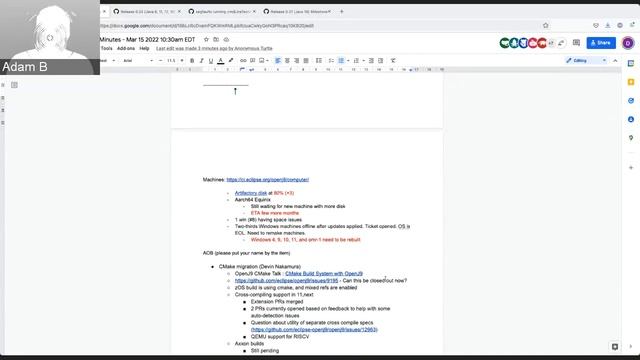
Task: Toggle italic formatting in toolbar
Action: (x=202, y=60)
